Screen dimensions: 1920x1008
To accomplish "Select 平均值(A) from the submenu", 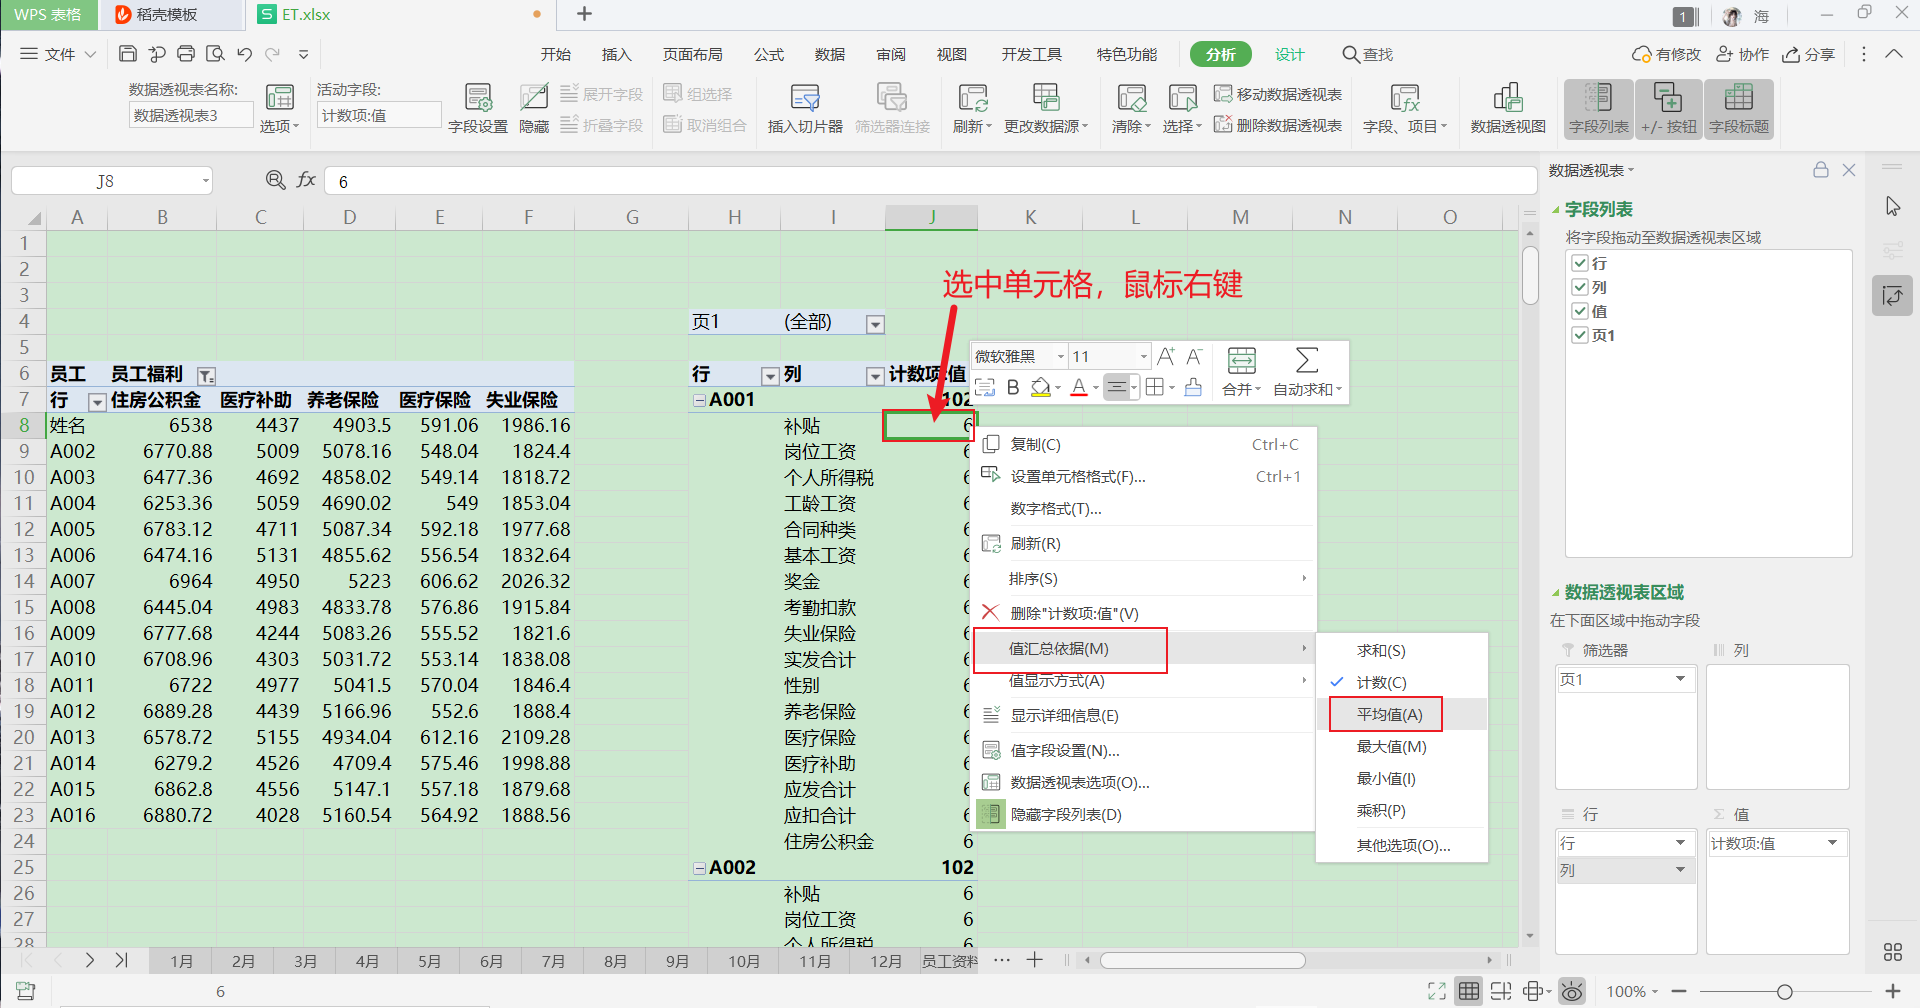I will tap(1389, 714).
